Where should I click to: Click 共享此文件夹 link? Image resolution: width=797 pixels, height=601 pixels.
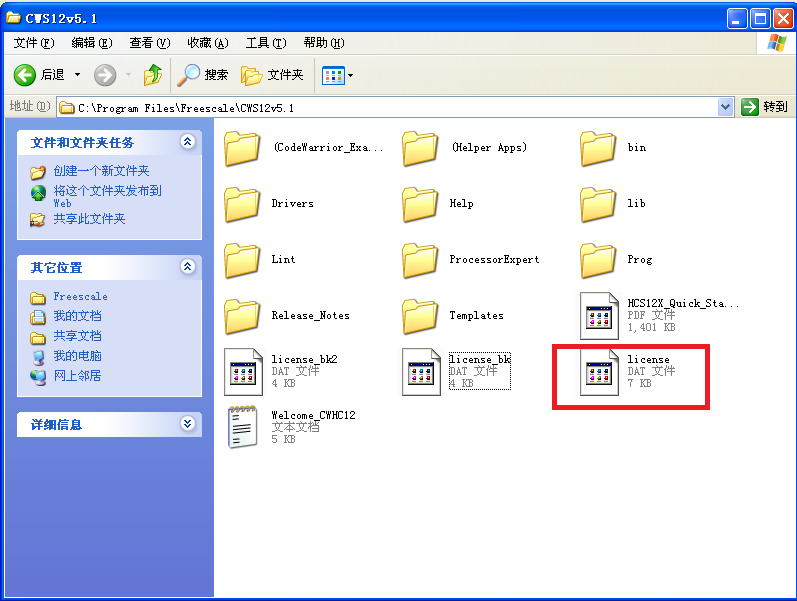[89, 219]
